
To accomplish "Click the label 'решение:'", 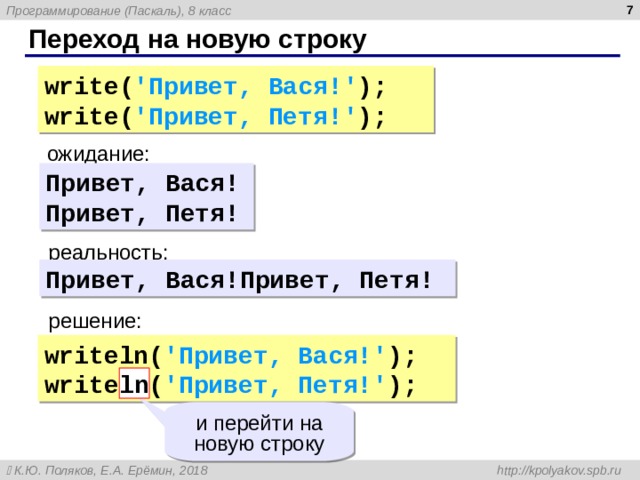I will point(95,321).
